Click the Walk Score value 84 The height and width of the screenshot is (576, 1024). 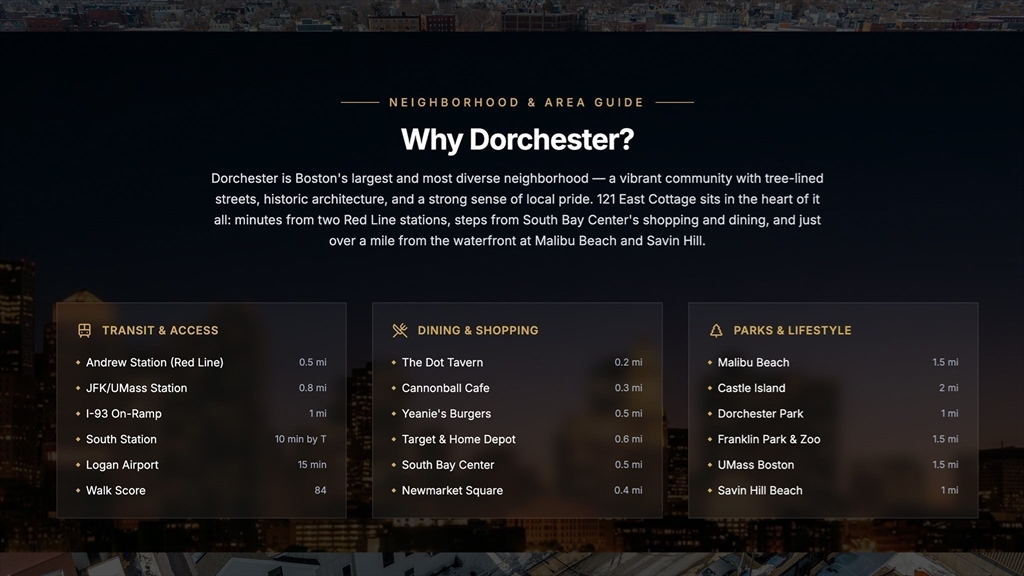pyautogui.click(x=320, y=491)
